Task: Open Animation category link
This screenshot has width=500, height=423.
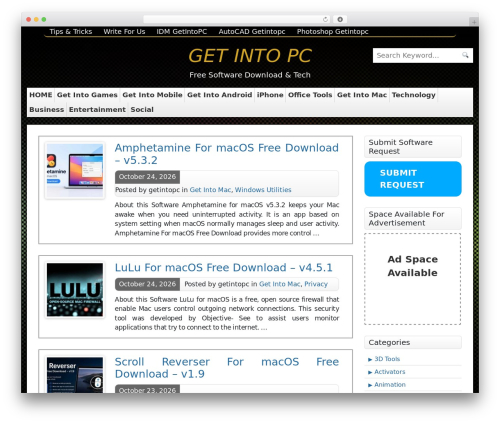Action: (390, 385)
